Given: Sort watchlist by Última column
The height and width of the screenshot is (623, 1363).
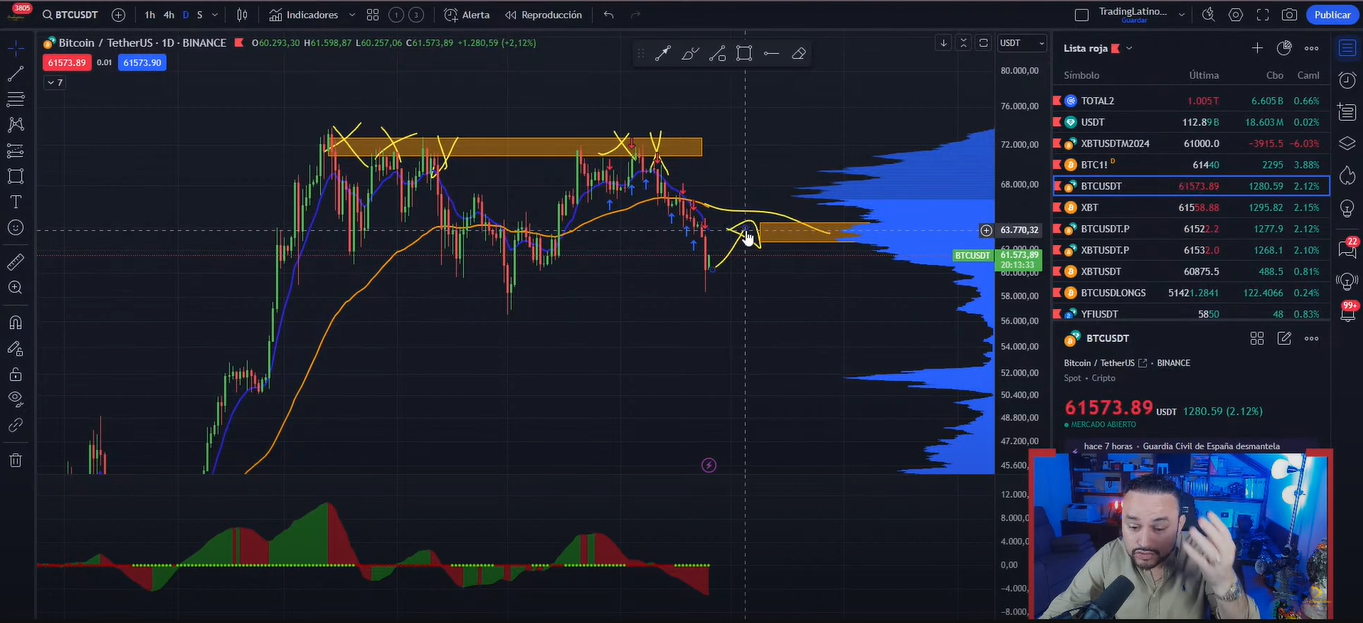Looking at the screenshot, I should point(1204,75).
